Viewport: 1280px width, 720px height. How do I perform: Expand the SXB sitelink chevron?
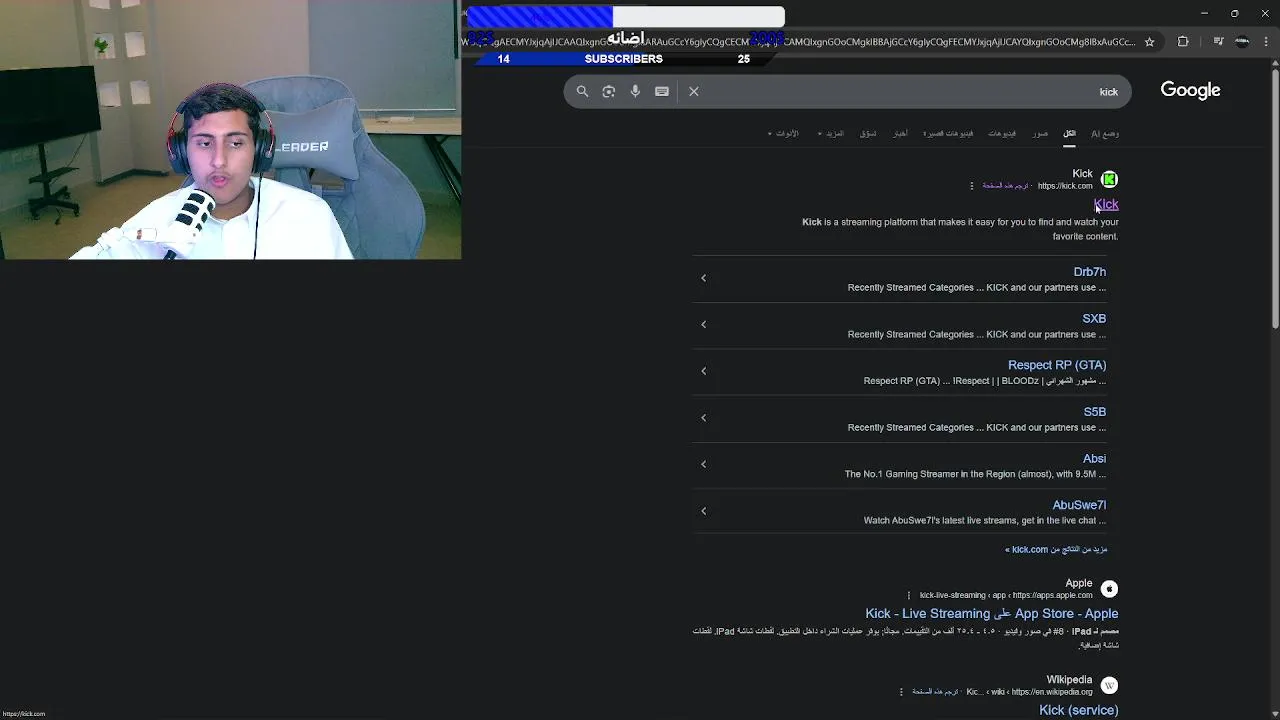tap(703, 324)
